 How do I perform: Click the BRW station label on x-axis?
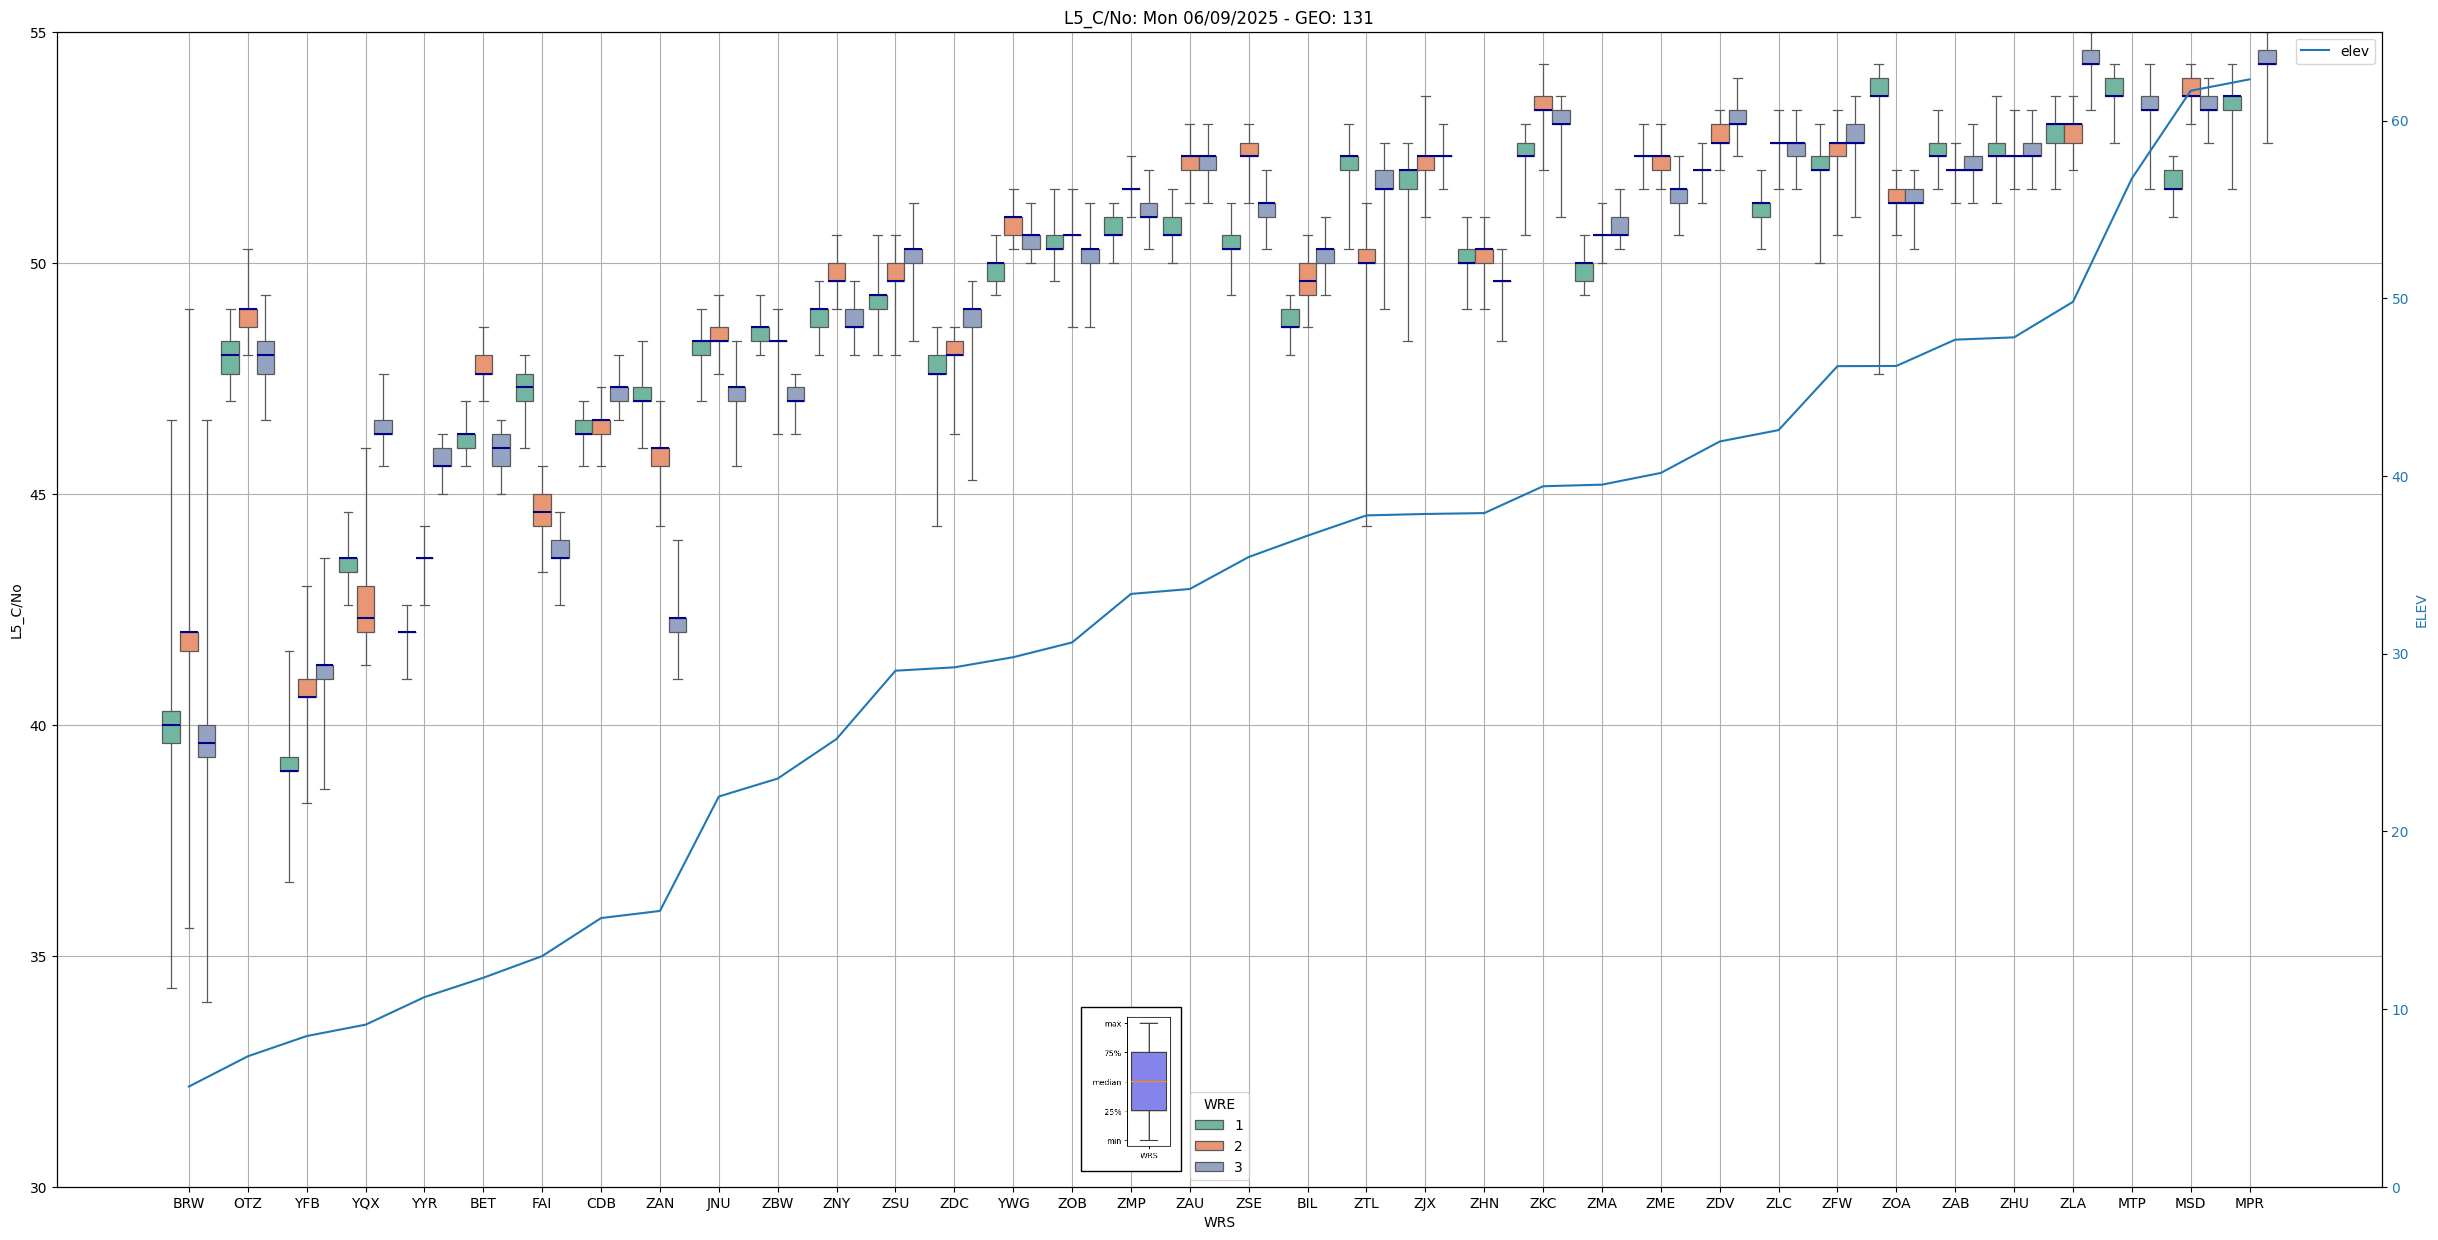click(x=188, y=1203)
